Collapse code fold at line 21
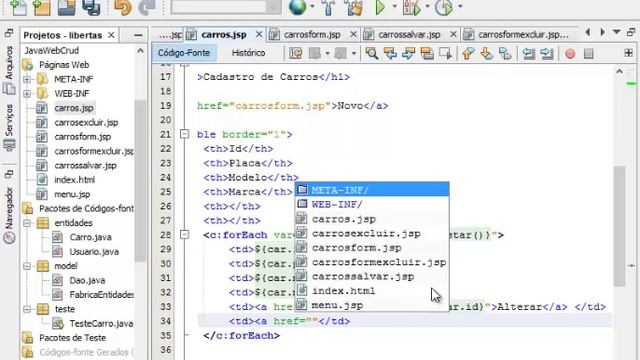 coord(184,134)
